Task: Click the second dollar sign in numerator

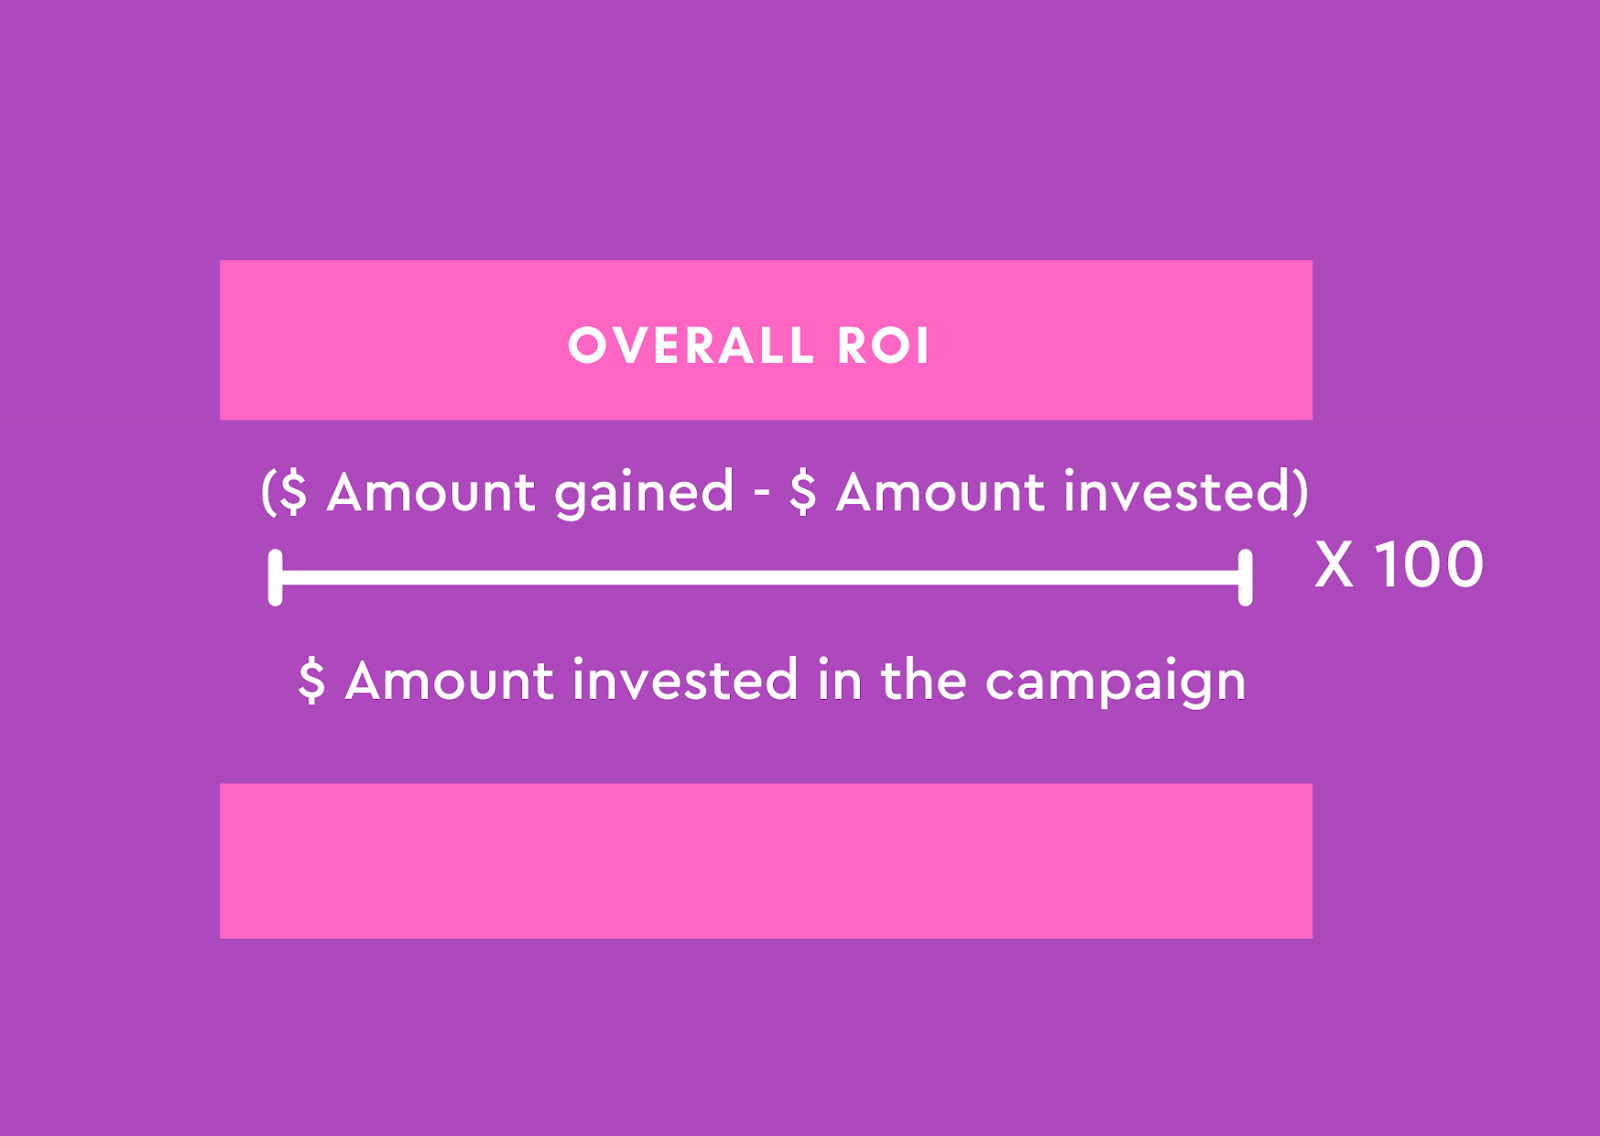Action: (803, 492)
